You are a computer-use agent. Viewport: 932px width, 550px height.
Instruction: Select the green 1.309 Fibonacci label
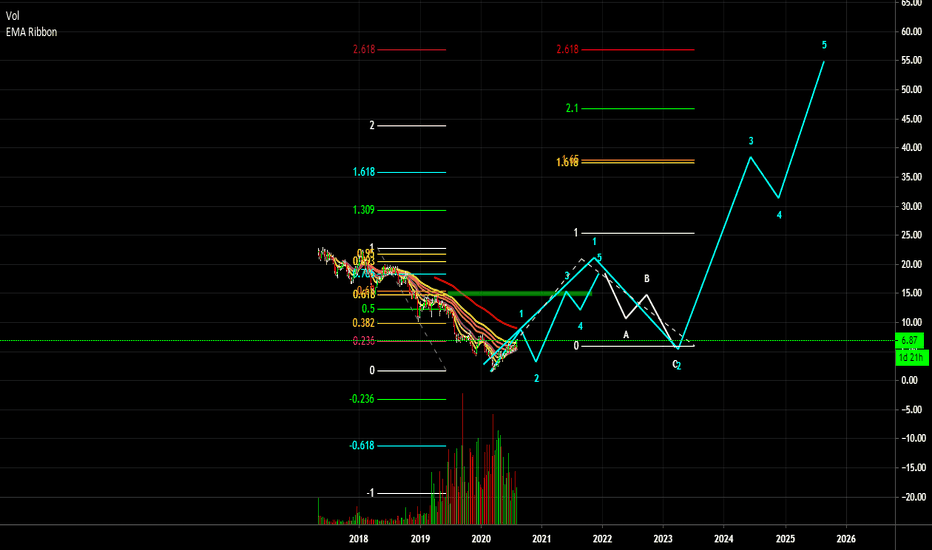[x=364, y=210]
